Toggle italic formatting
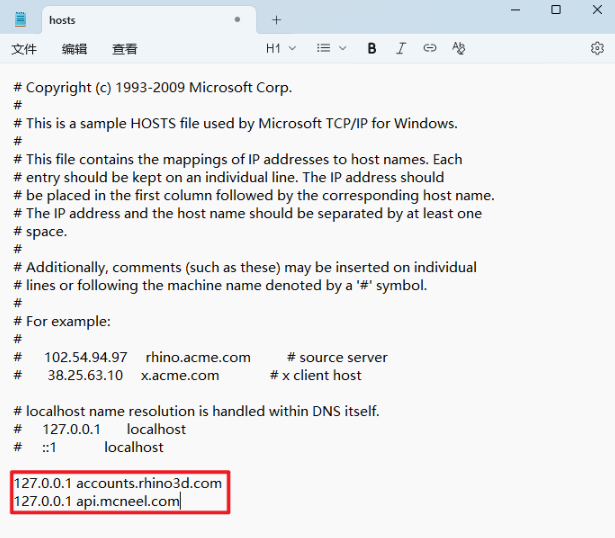The width and height of the screenshot is (615, 538). pos(401,48)
